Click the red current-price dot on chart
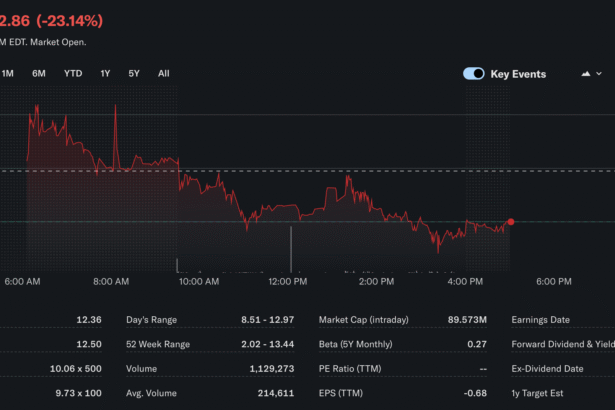Image resolution: width=615 pixels, height=410 pixels. pyautogui.click(x=511, y=222)
